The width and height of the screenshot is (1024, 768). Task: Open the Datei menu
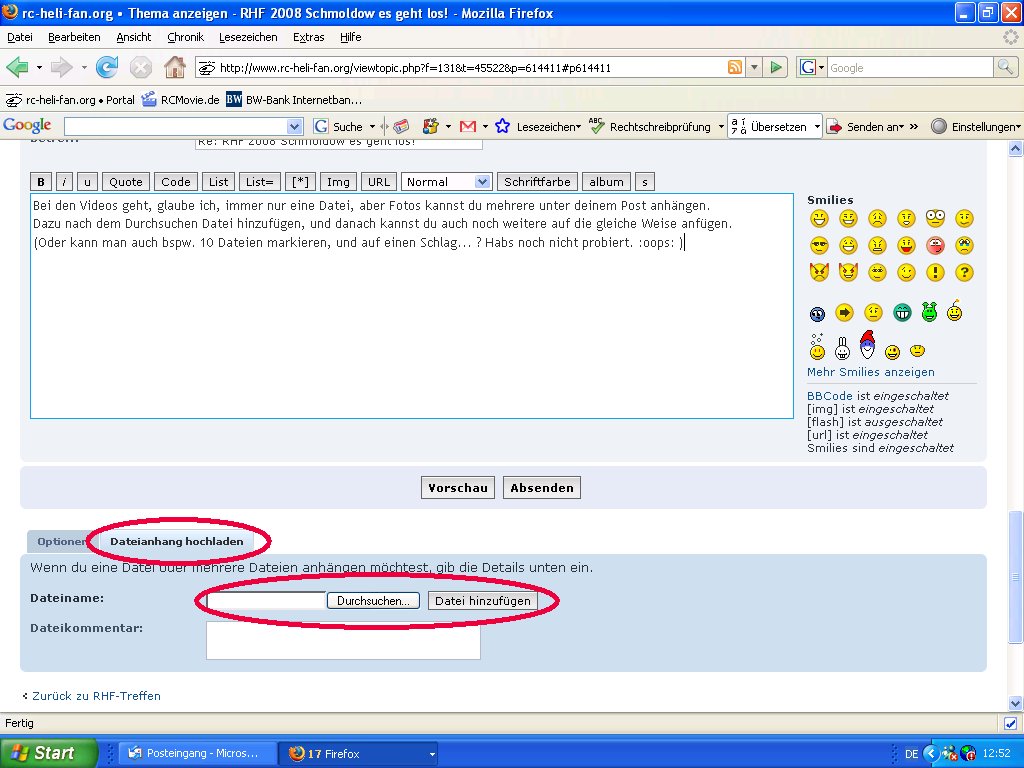point(20,37)
